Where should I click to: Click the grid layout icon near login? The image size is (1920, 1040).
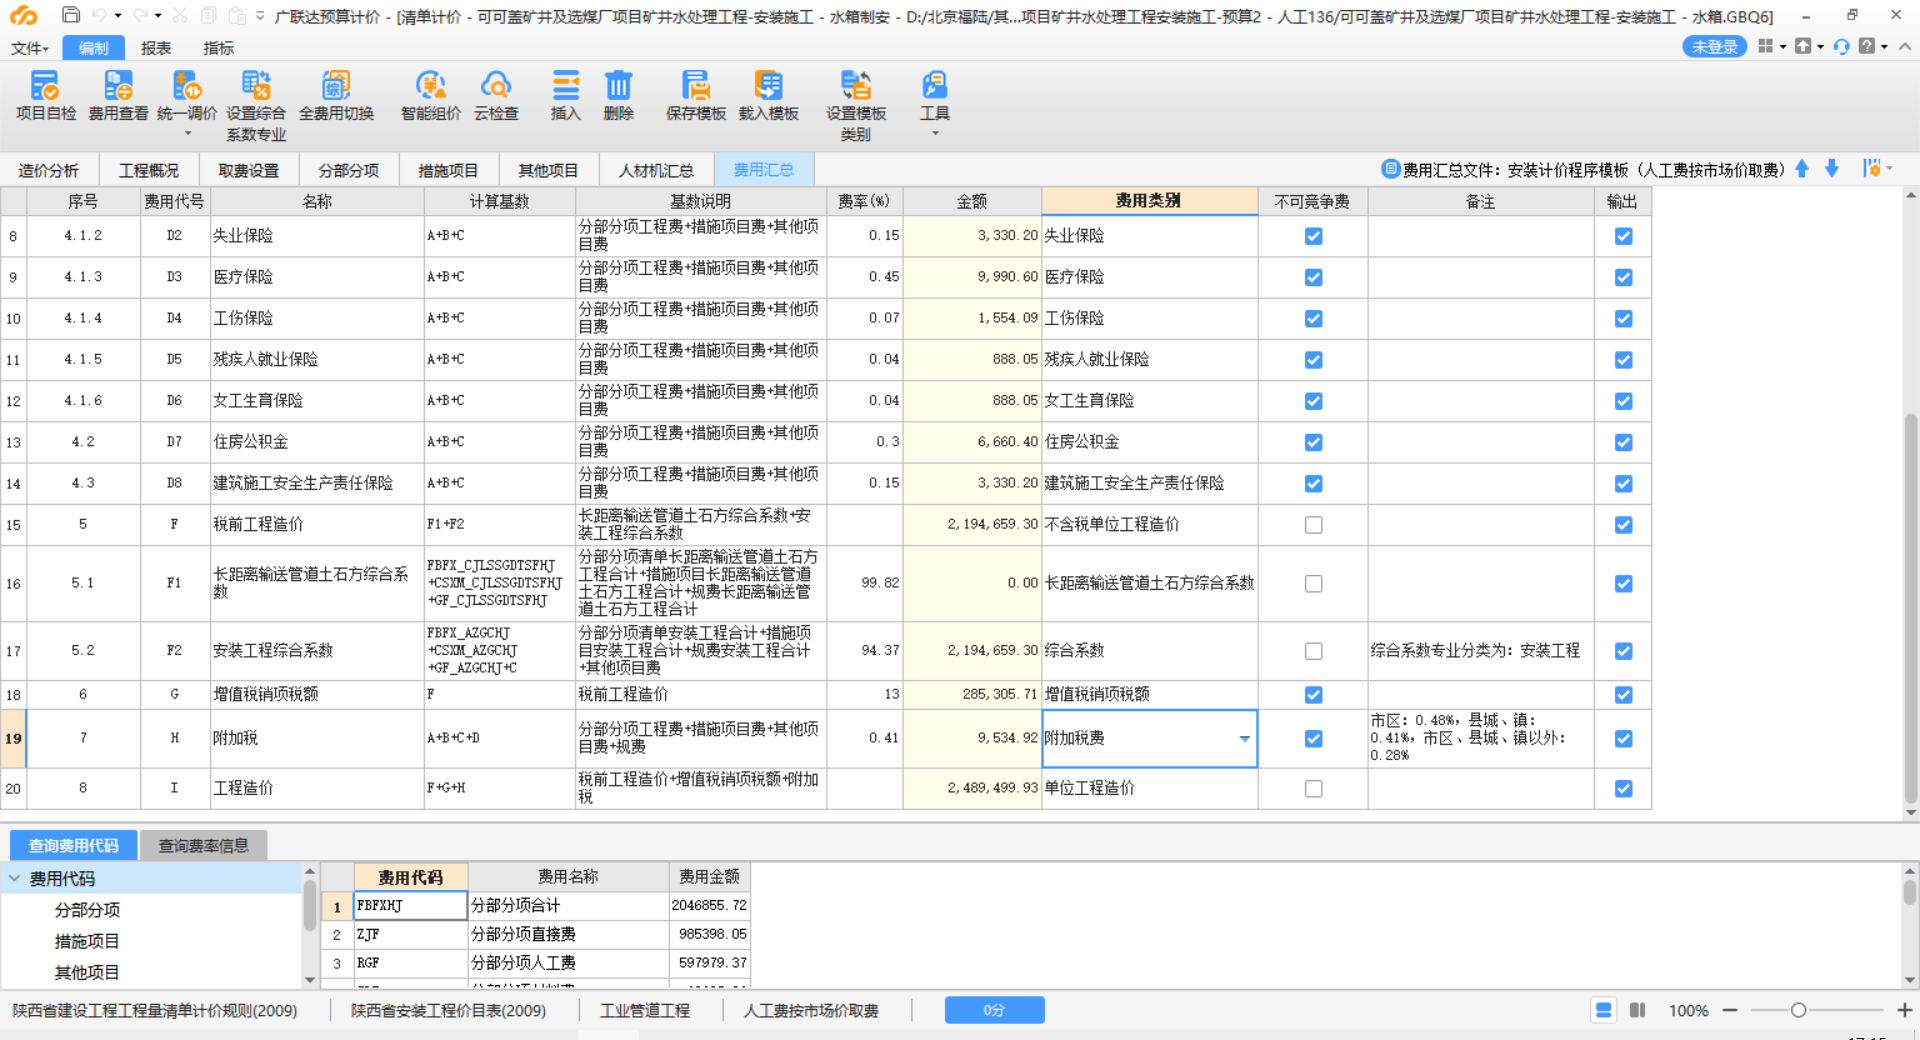tap(1766, 46)
